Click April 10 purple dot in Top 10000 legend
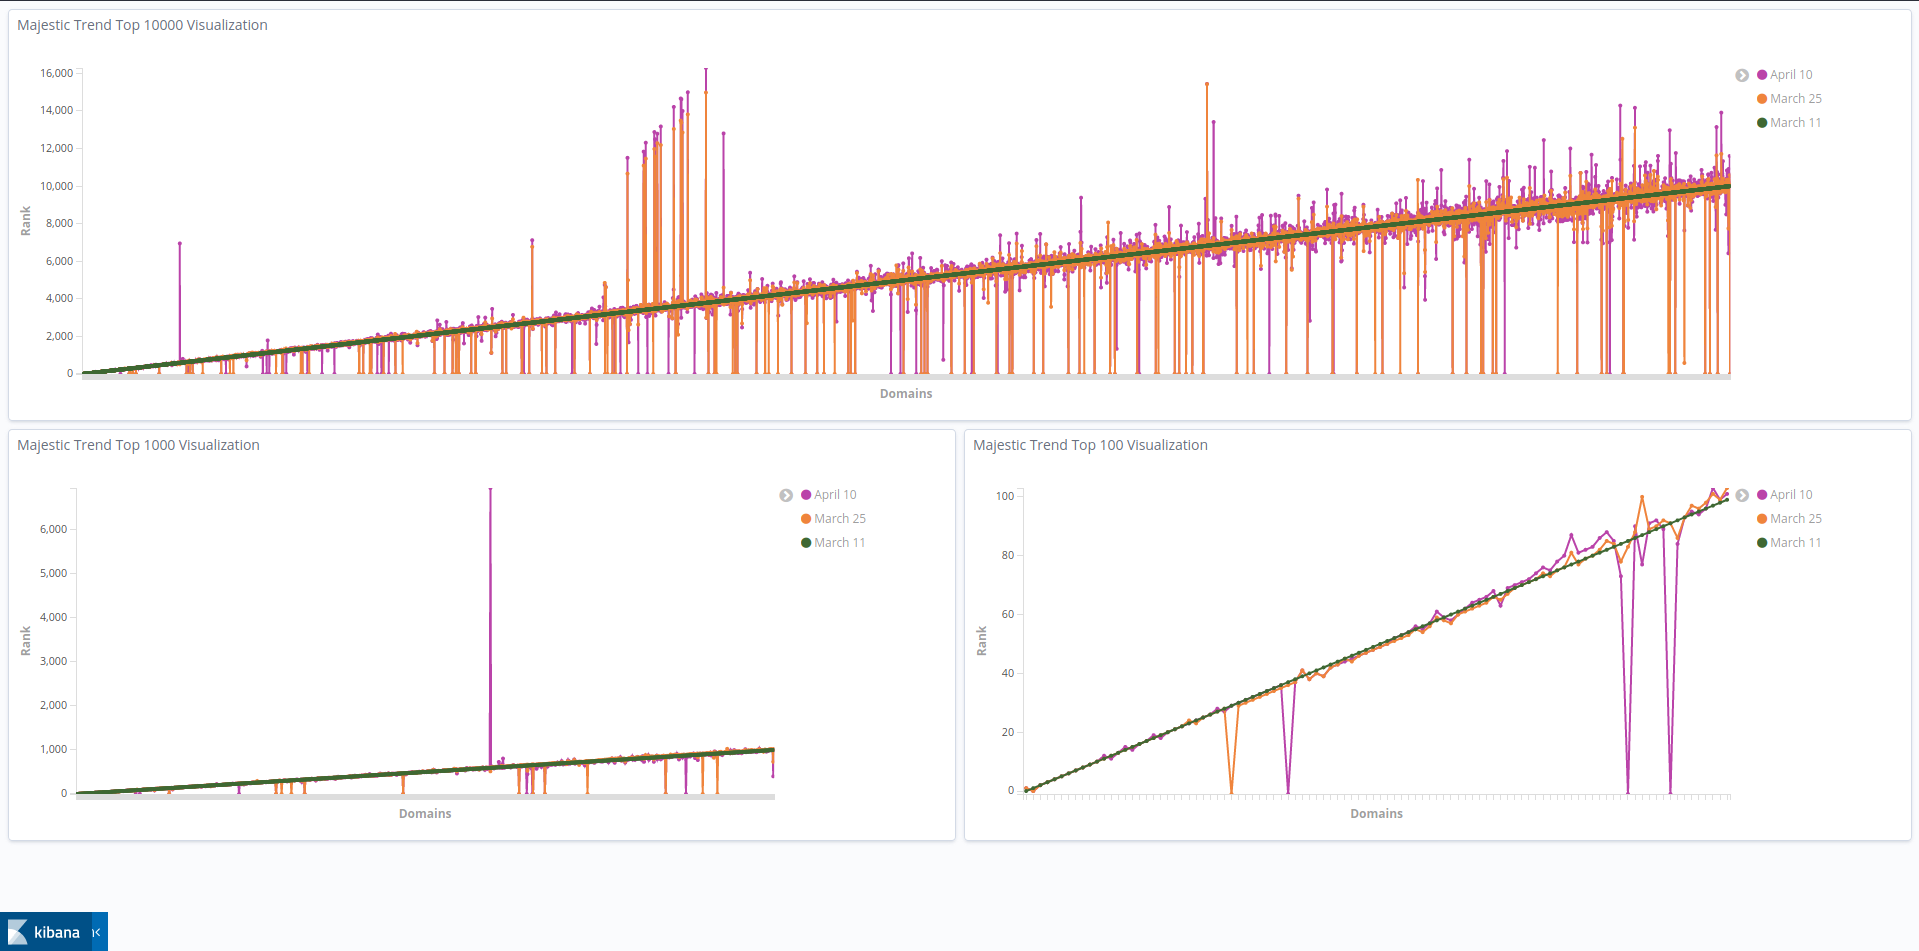The height and width of the screenshot is (951, 1919). (x=1762, y=75)
